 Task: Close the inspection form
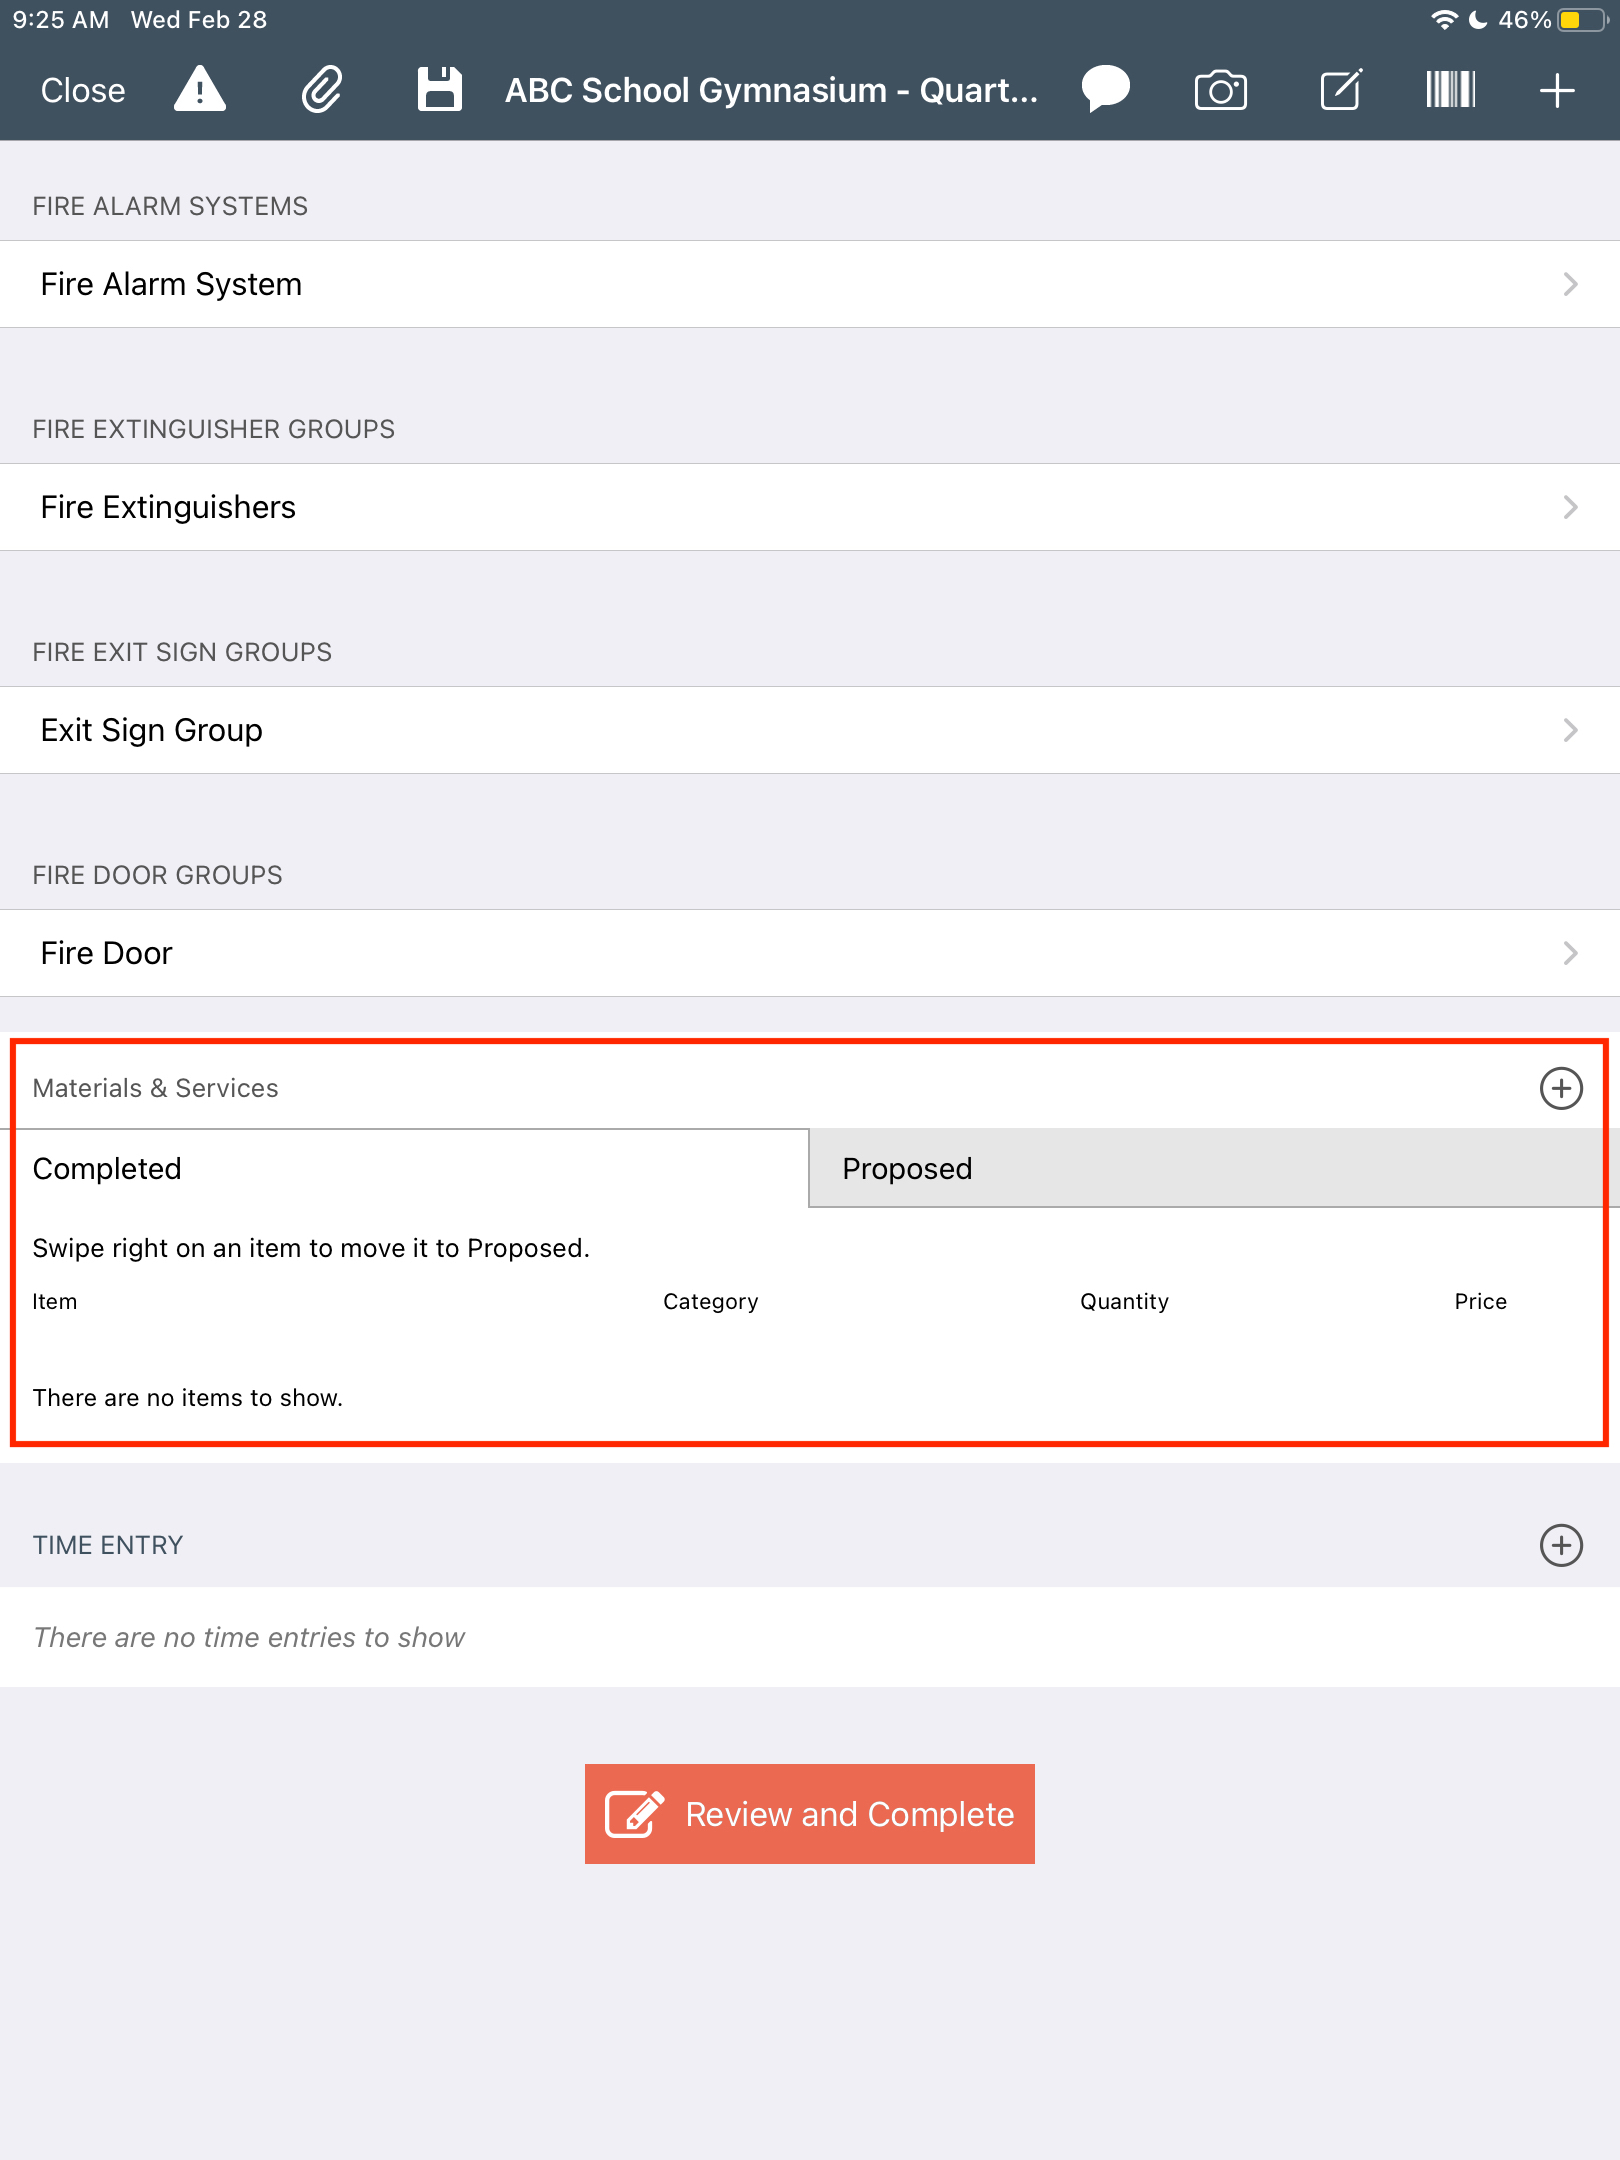(x=83, y=90)
